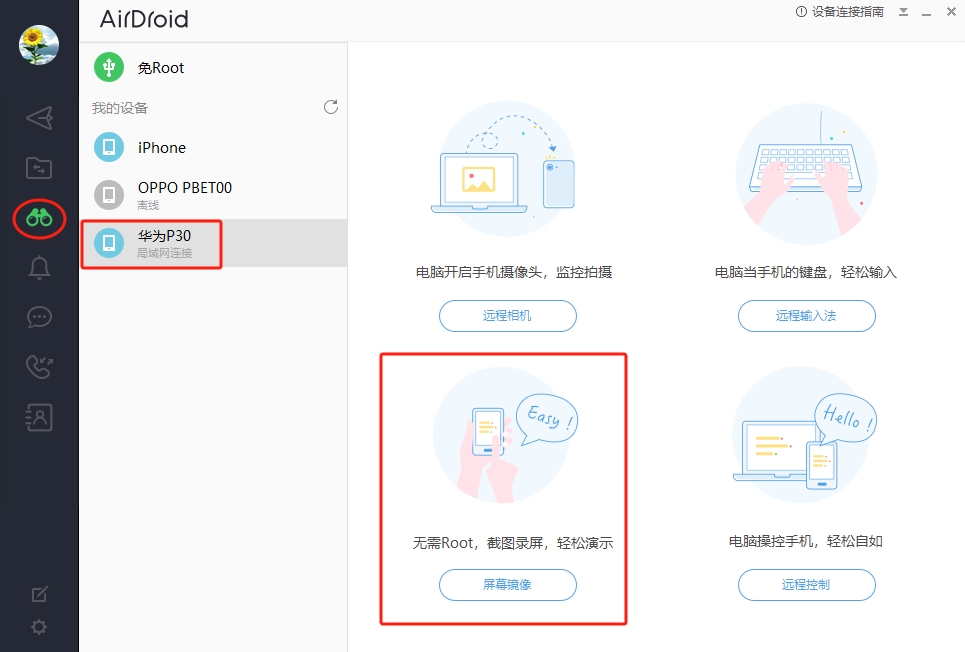965x652 pixels.
Task: Click the edit feedback pencil icon
Action: pos(39,594)
